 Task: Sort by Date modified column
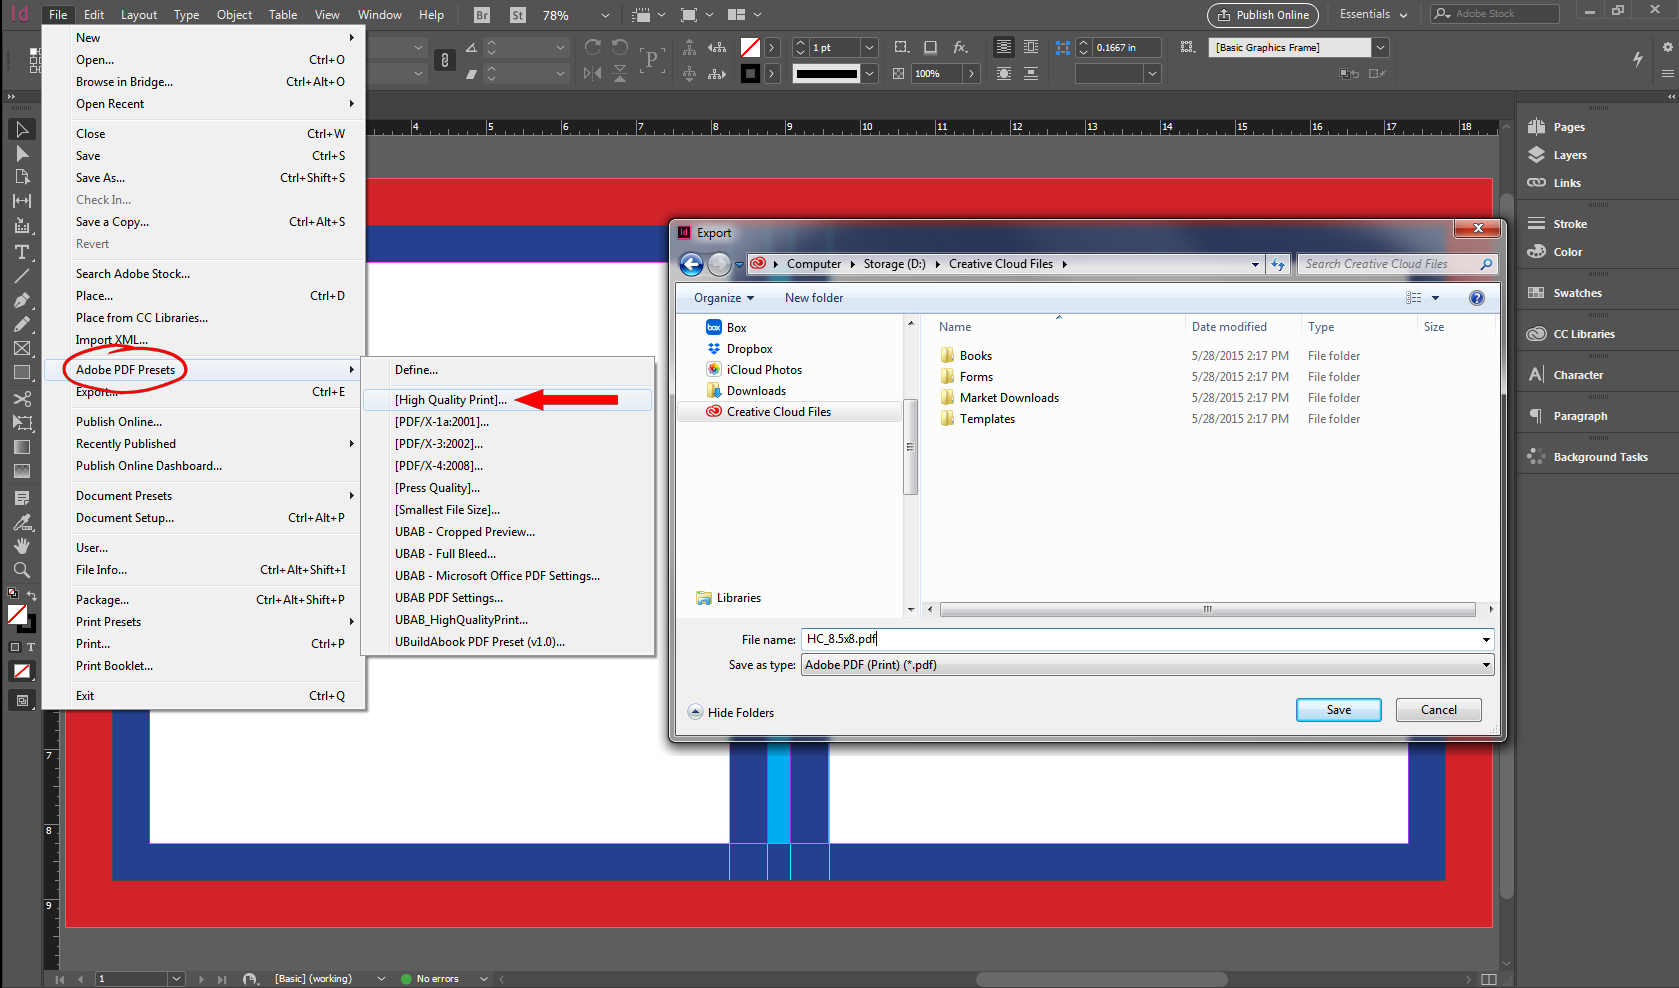1229,327
